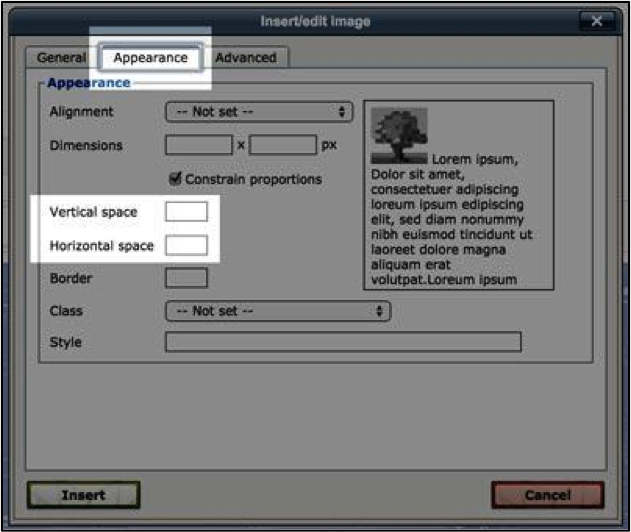Open the Class dropdown list
The height and width of the screenshot is (532, 631).
(277, 311)
